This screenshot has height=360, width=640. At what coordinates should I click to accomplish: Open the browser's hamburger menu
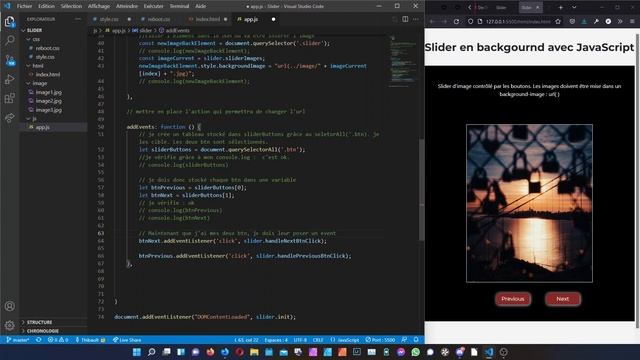(x=632, y=21)
